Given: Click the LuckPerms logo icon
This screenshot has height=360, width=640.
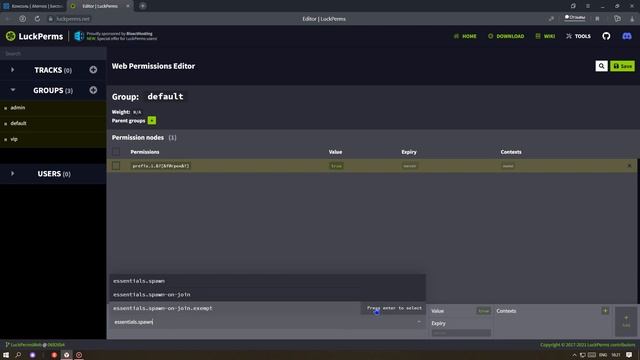Looking at the screenshot, I should coord(11,36).
